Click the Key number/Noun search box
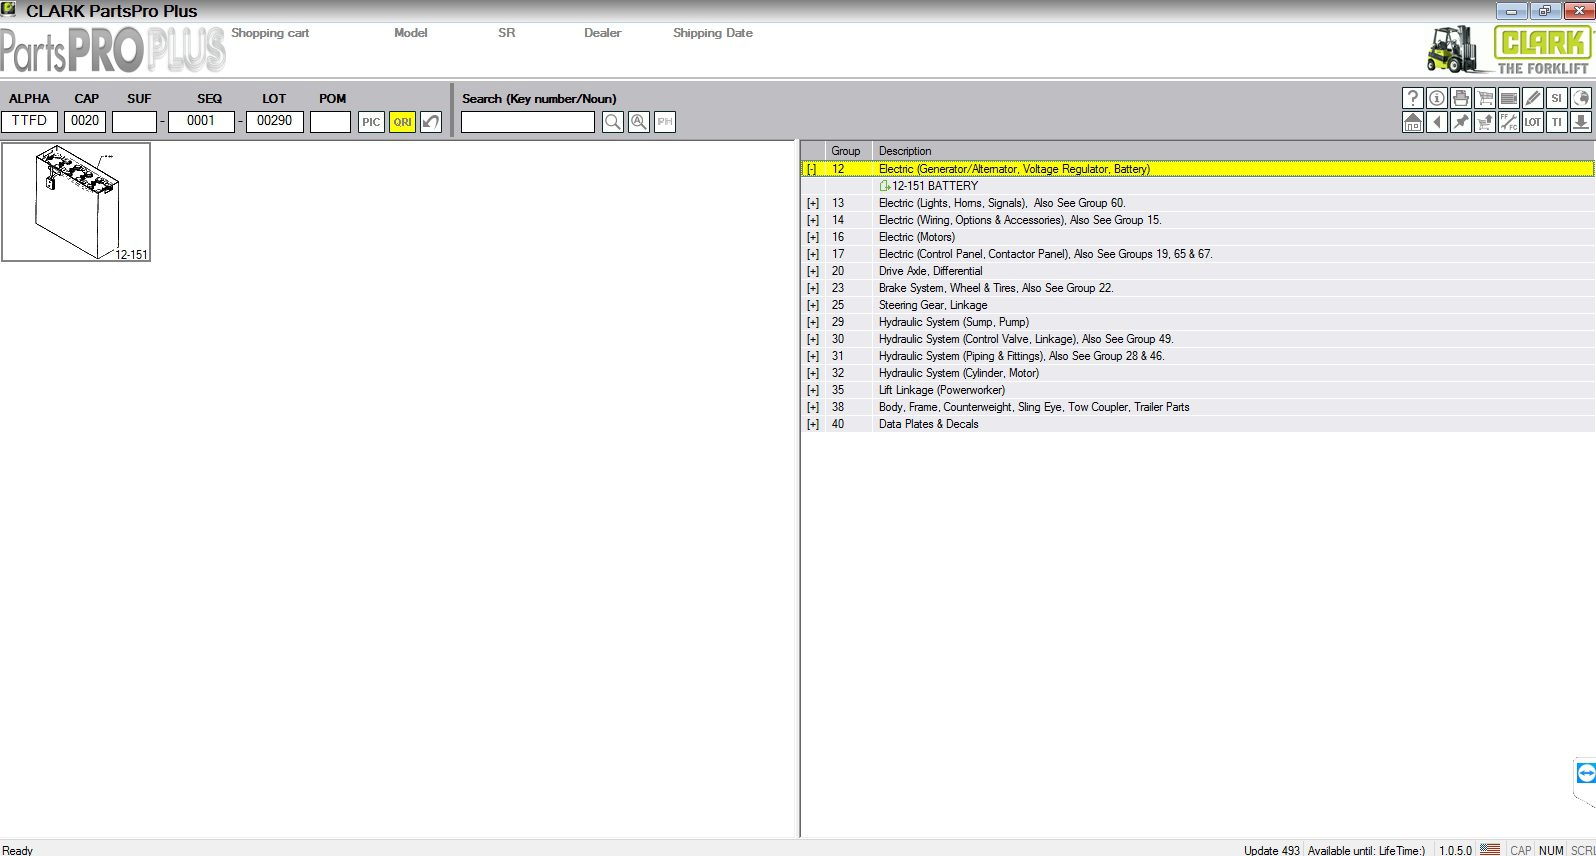Screen dimensions: 1596x856 click(x=528, y=122)
